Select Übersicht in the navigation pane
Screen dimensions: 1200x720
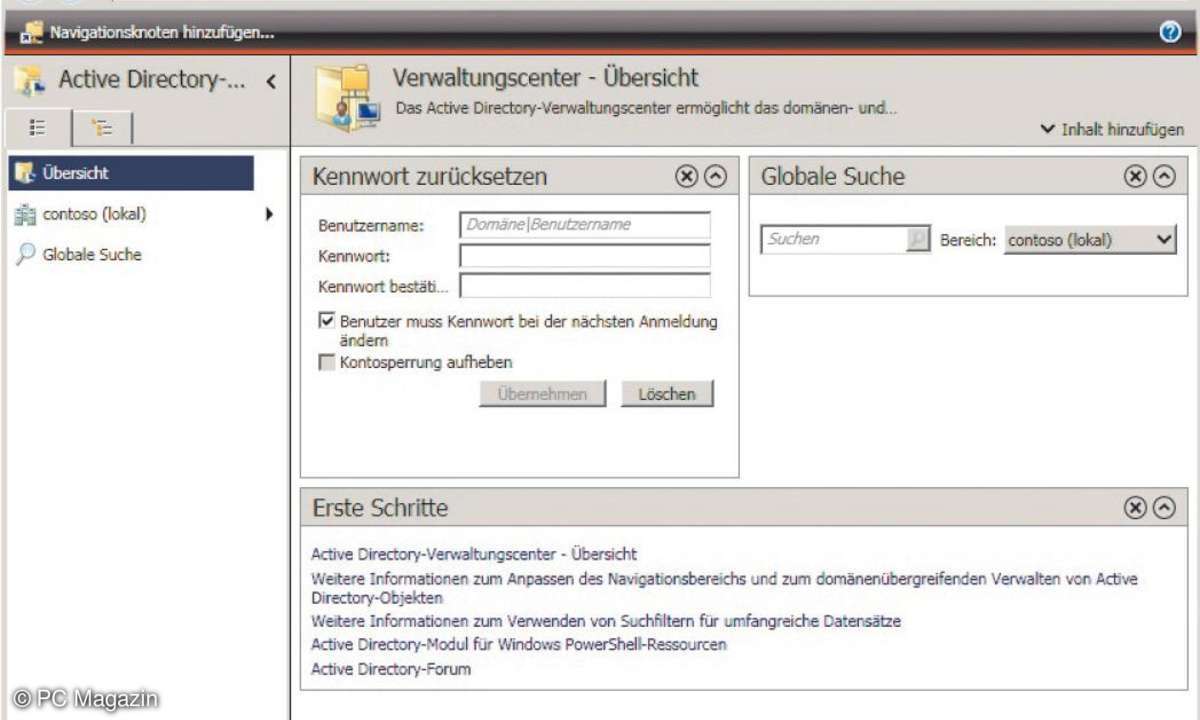pos(133,173)
